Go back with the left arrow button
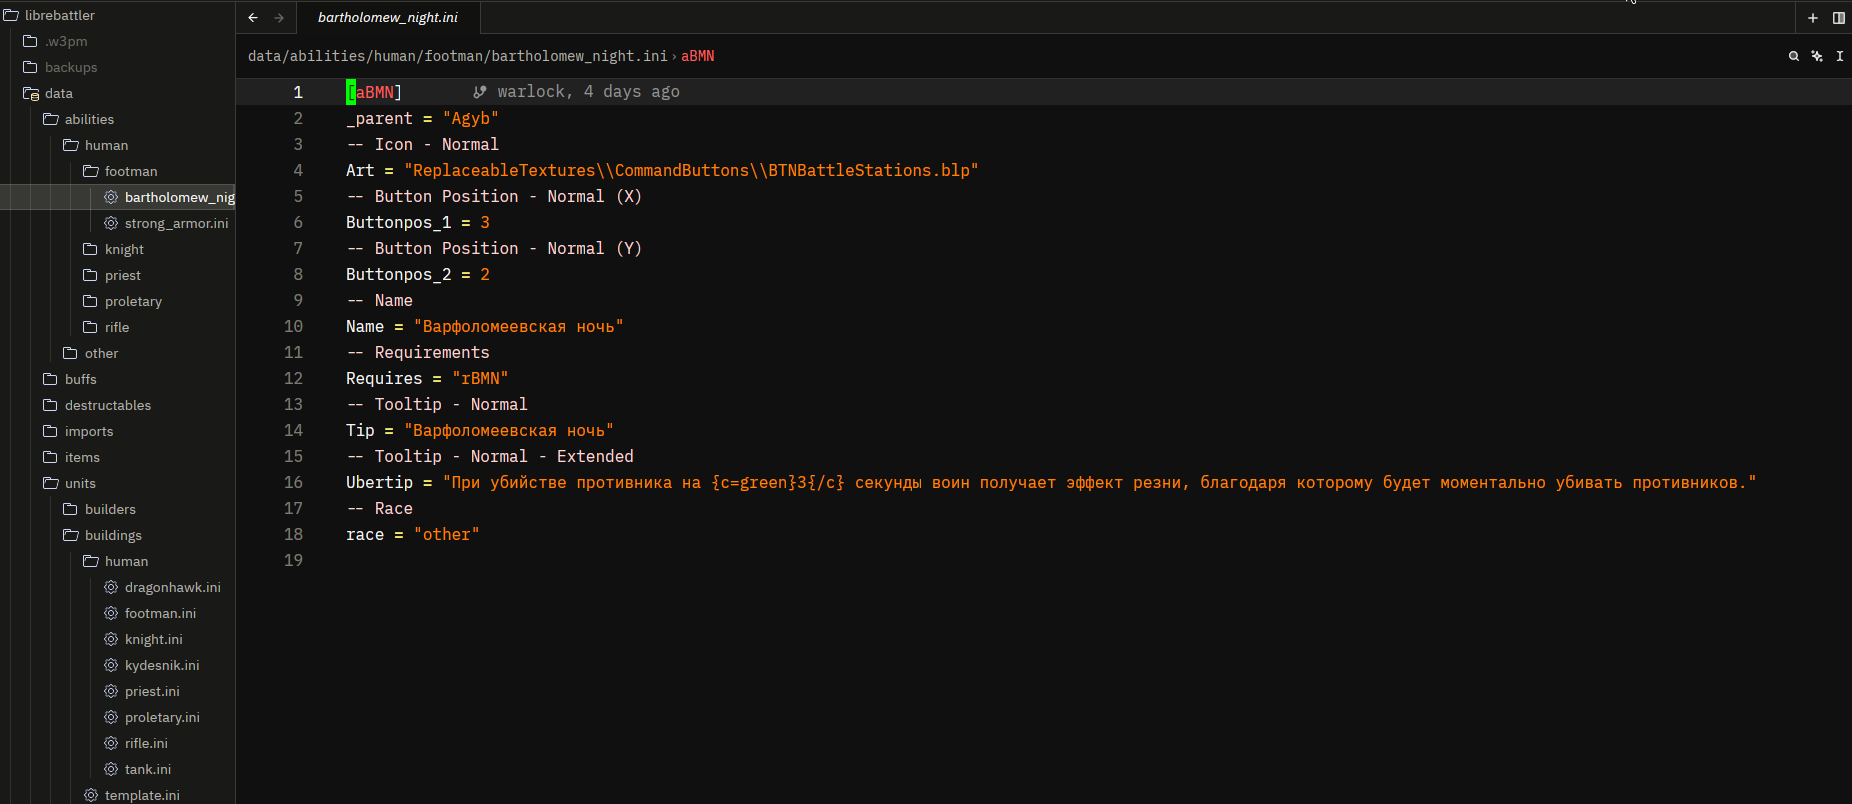The image size is (1852, 804). (x=253, y=18)
